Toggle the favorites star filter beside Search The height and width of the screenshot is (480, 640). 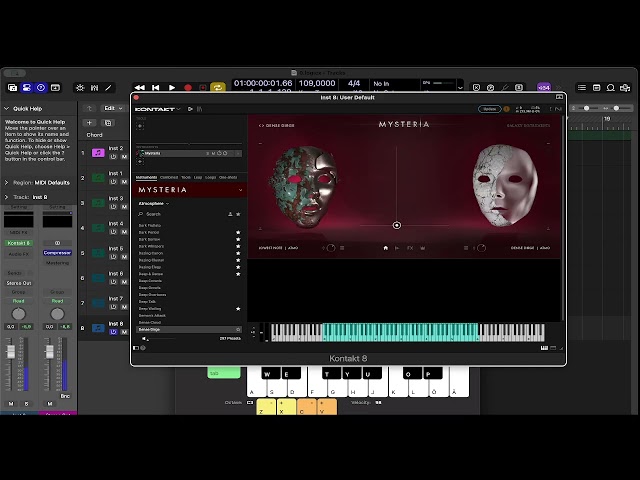[x=238, y=214]
